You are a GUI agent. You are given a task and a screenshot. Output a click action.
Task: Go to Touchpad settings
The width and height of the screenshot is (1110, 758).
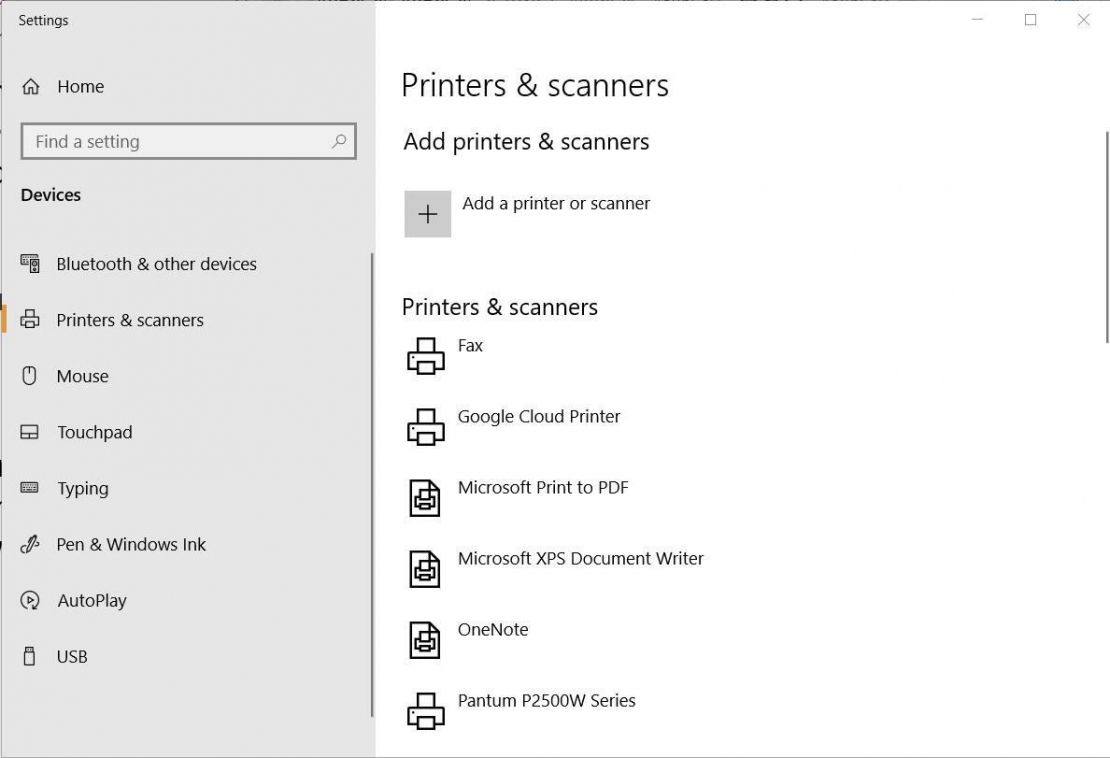click(94, 432)
